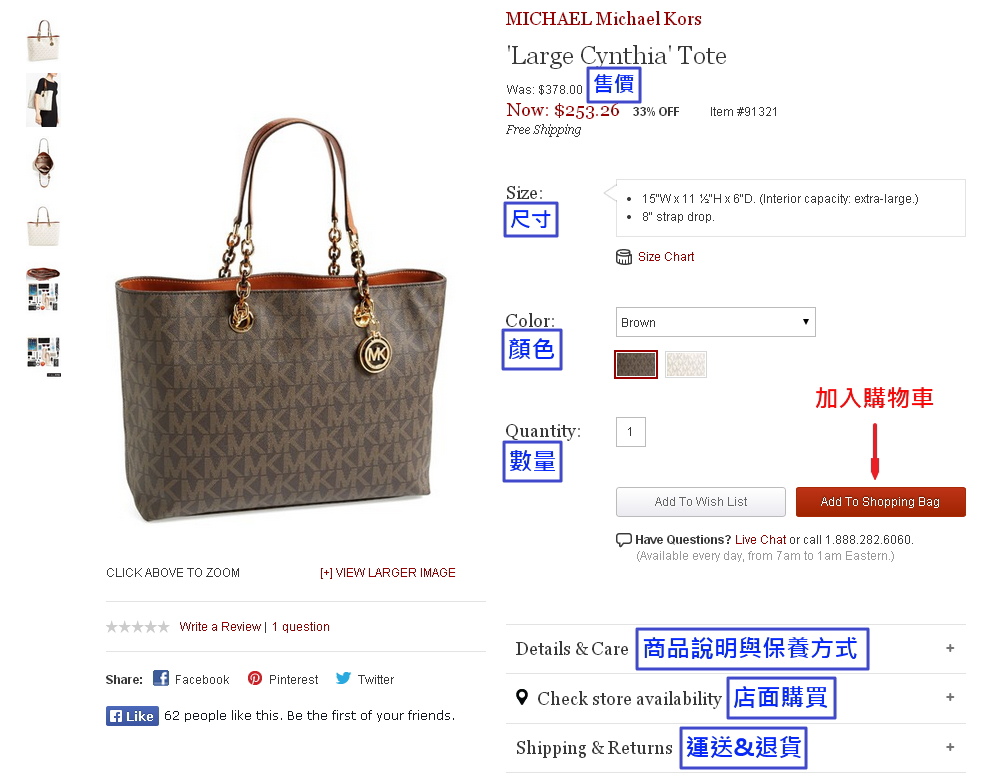Click Add To Wish List button

click(701, 502)
